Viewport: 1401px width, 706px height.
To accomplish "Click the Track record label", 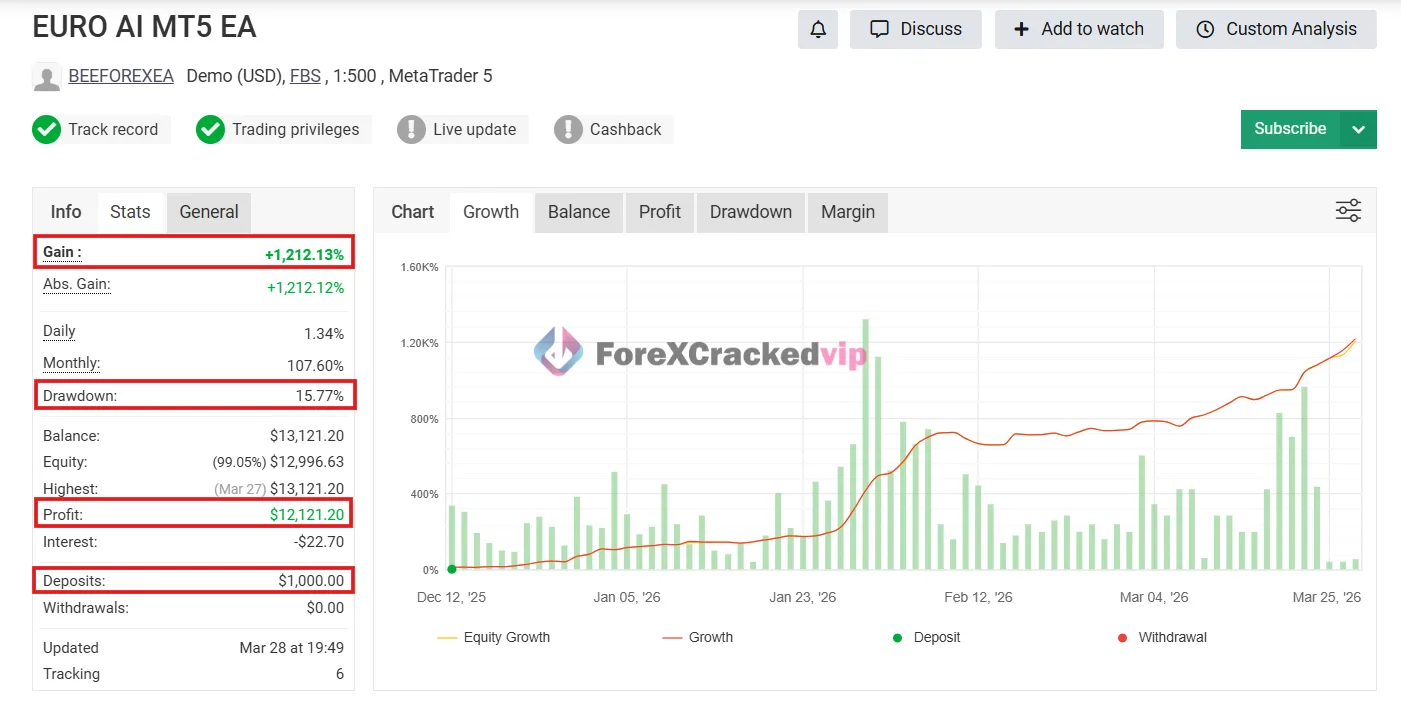I will click(x=113, y=129).
